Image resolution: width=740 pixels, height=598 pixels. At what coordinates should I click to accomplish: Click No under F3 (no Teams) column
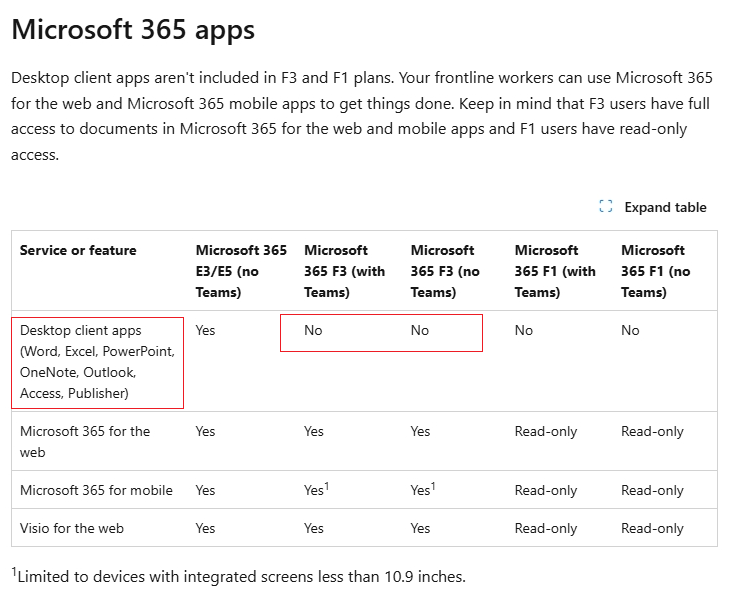[x=420, y=330]
